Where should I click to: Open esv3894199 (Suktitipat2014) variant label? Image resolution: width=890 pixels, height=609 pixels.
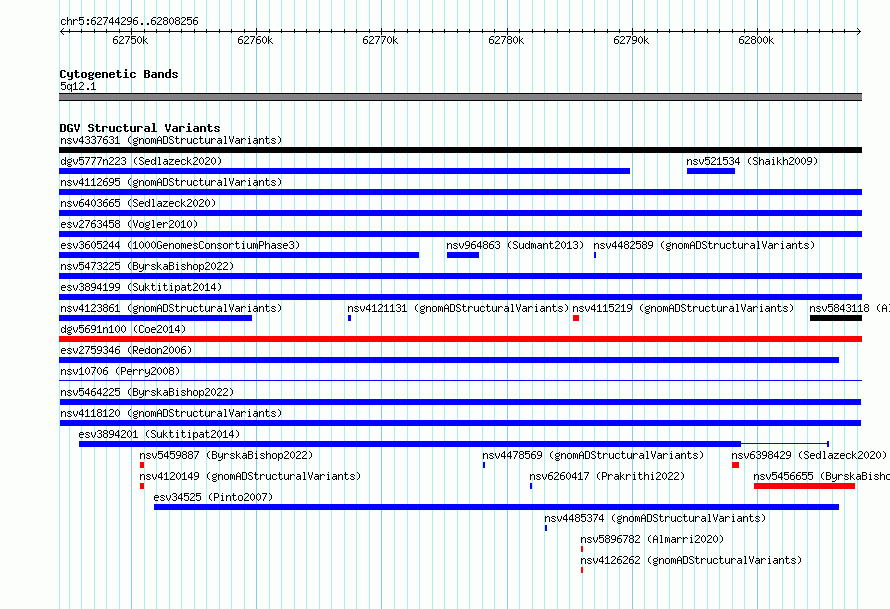point(141,287)
